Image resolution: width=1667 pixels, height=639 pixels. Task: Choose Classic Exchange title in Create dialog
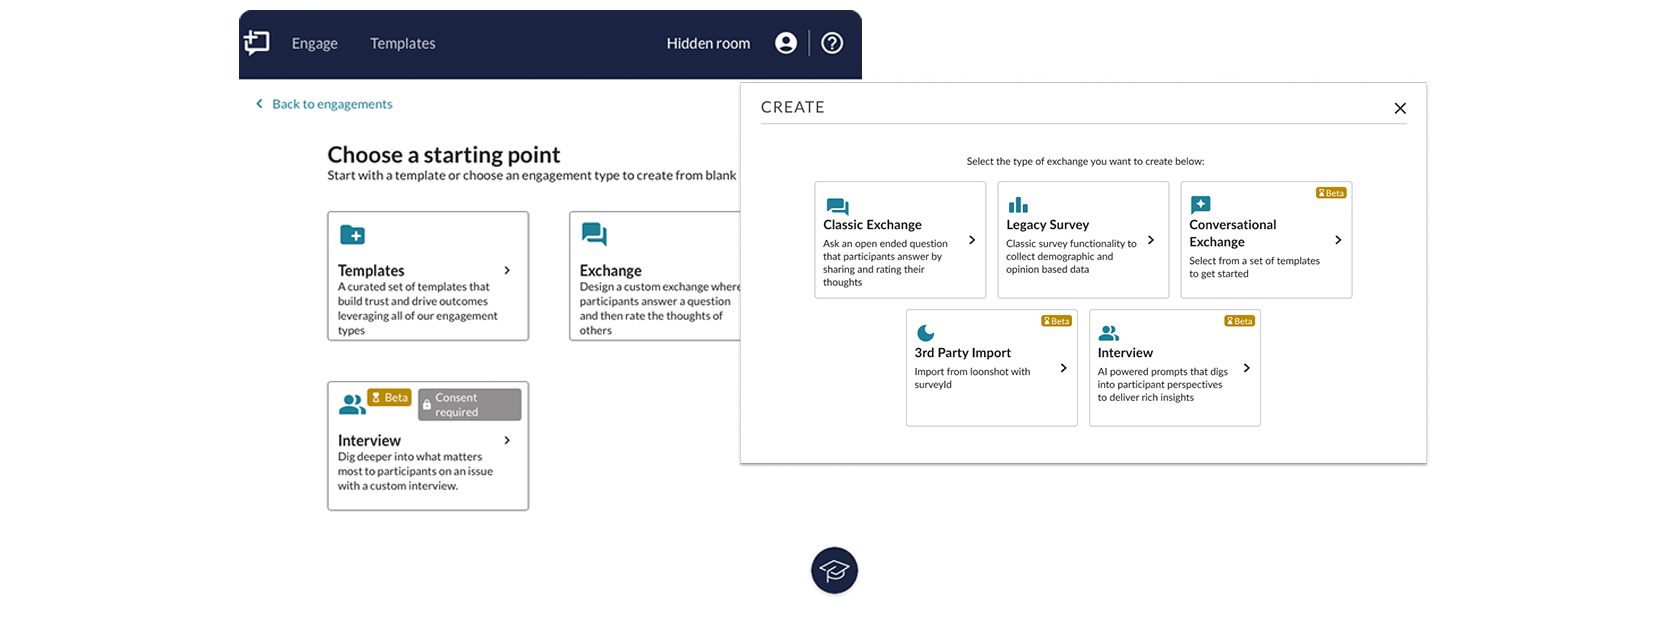click(x=872, y=225)
